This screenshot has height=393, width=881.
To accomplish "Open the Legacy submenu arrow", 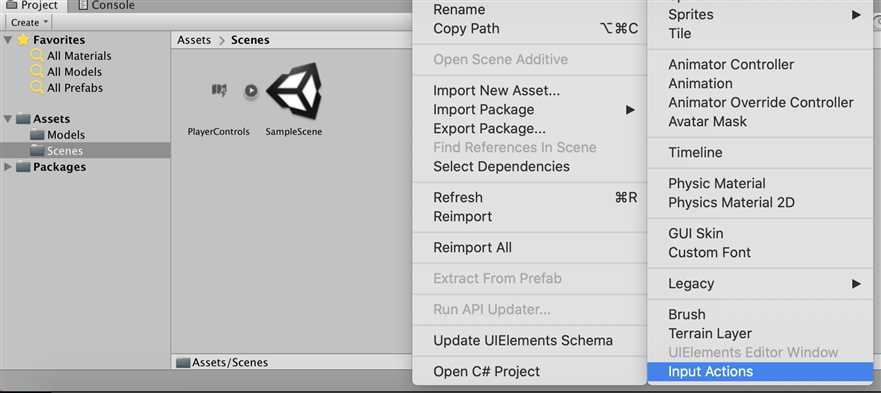I will (856, 283).
